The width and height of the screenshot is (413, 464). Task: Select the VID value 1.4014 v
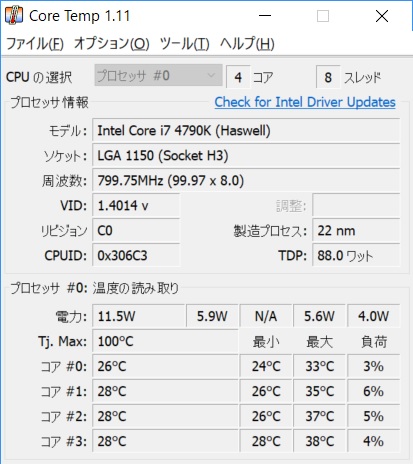(x=136, y=205)
